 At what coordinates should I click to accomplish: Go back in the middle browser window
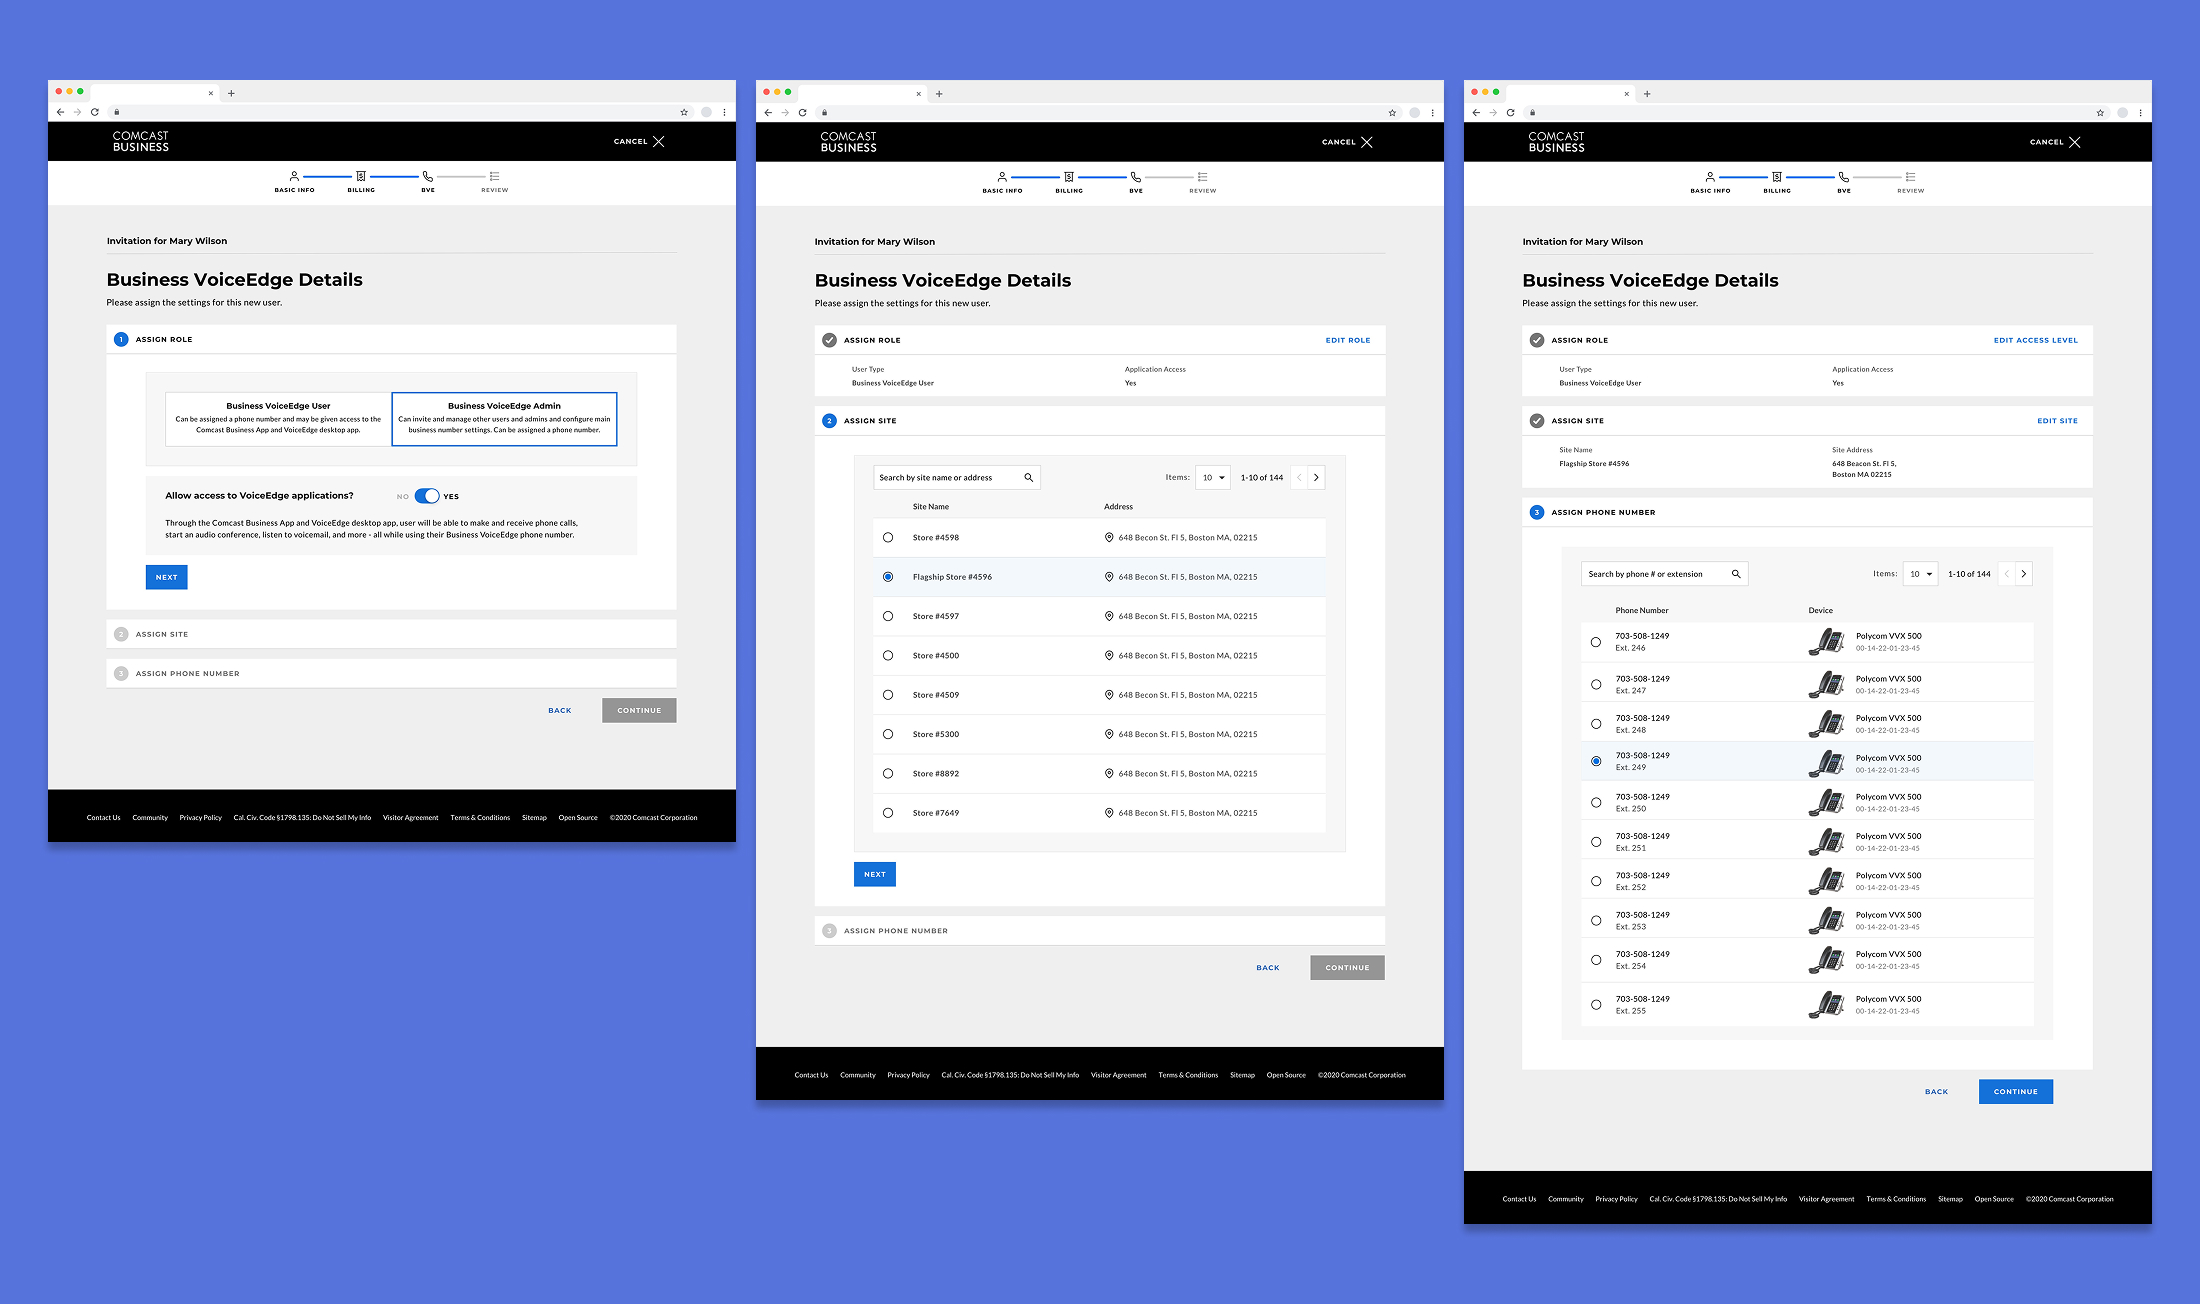click(x=768, y=112)
